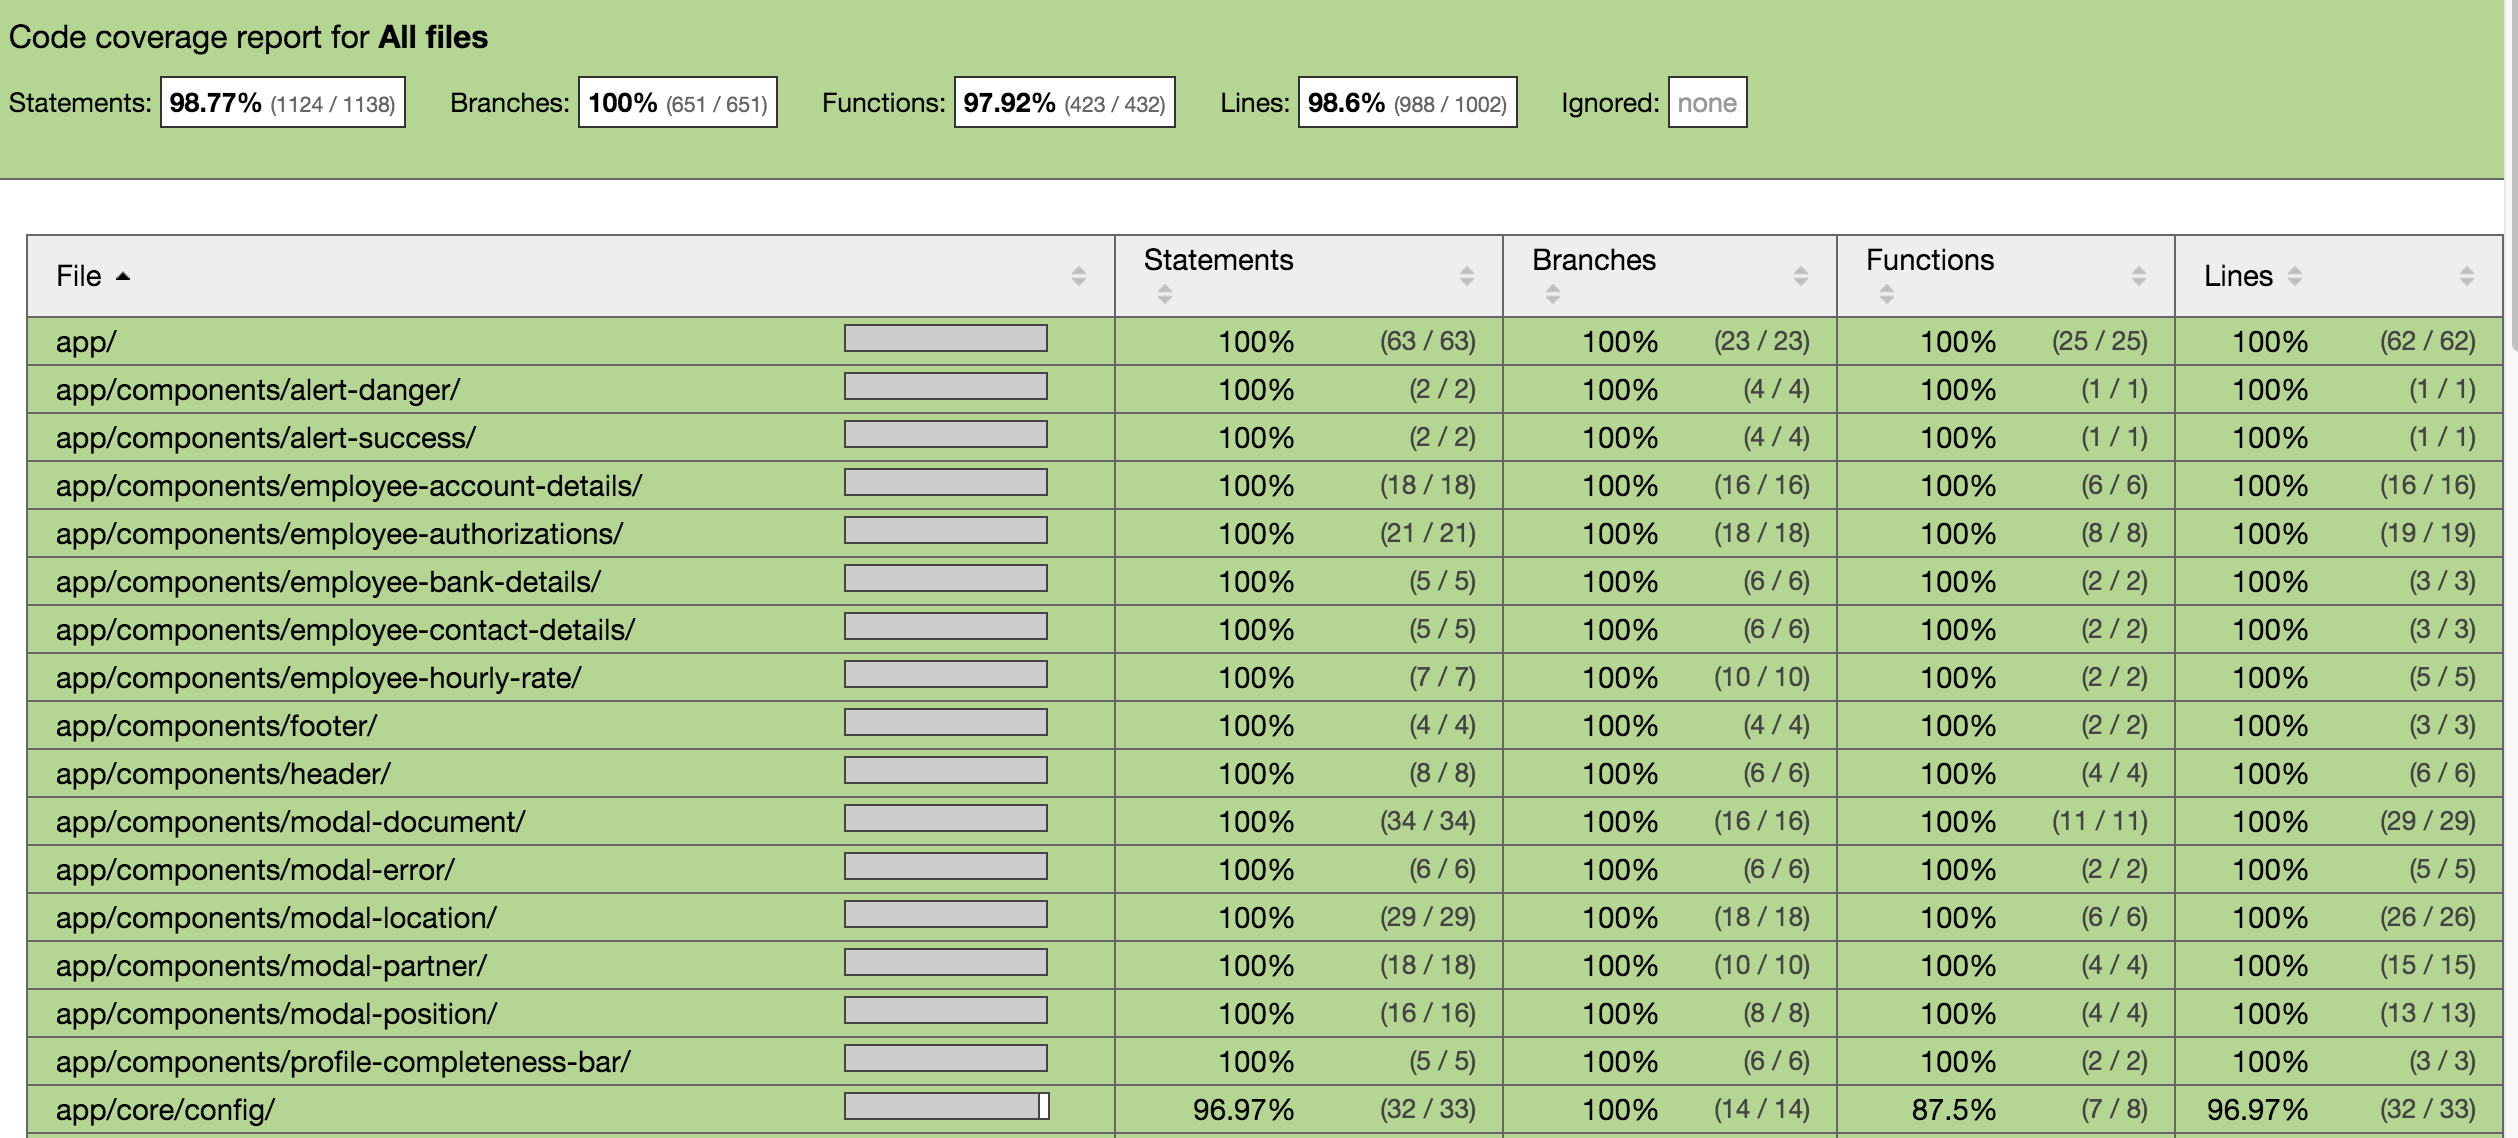Open app/components/profile-completeness-bar/ link
2518x1138 pixels.
pos(343,1062)
